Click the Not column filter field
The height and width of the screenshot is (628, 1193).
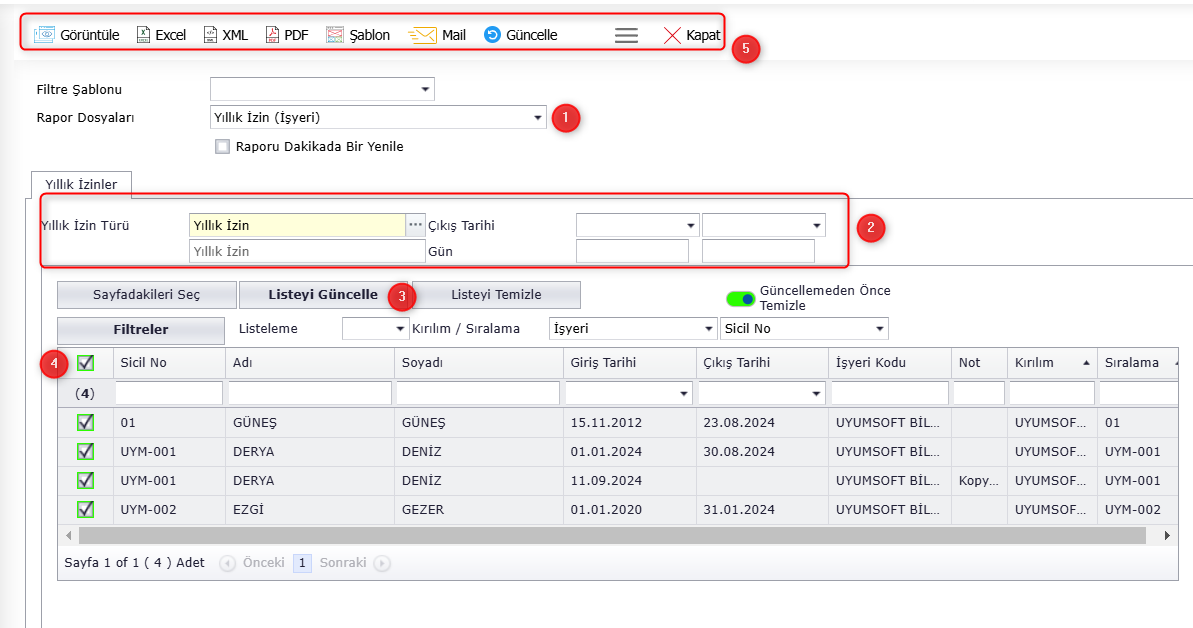click(x=979, y=393)
